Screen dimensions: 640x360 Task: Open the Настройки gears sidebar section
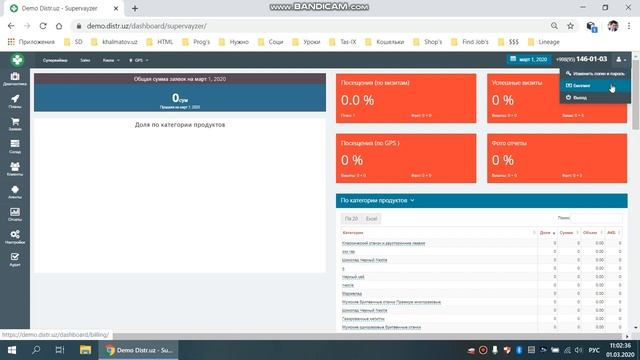15,237
